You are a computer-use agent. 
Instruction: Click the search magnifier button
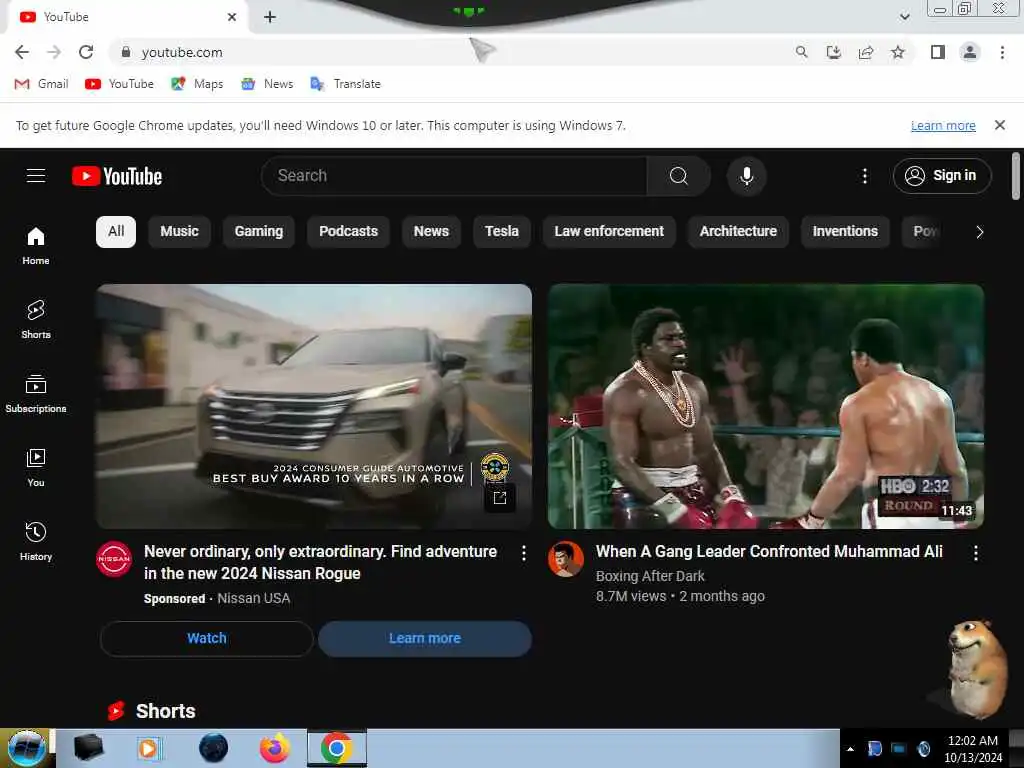pyautogui.click(x=679, y=176)
